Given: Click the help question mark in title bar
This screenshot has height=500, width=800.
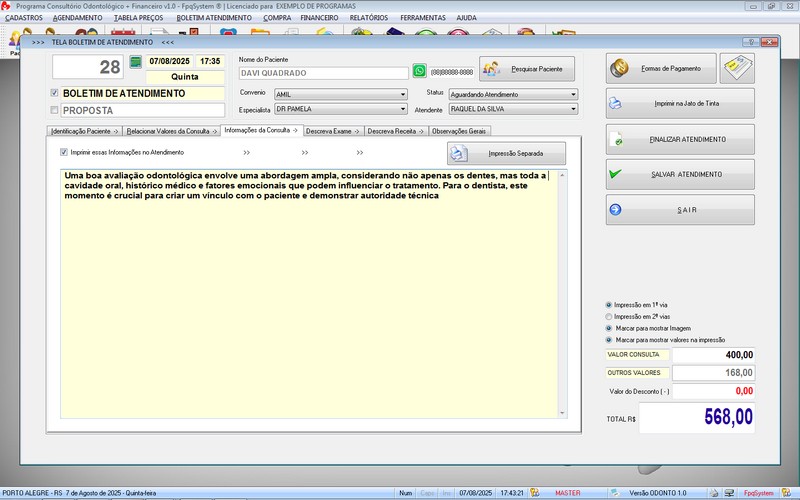Looking at the screenshot, I should tap(750, 42).
